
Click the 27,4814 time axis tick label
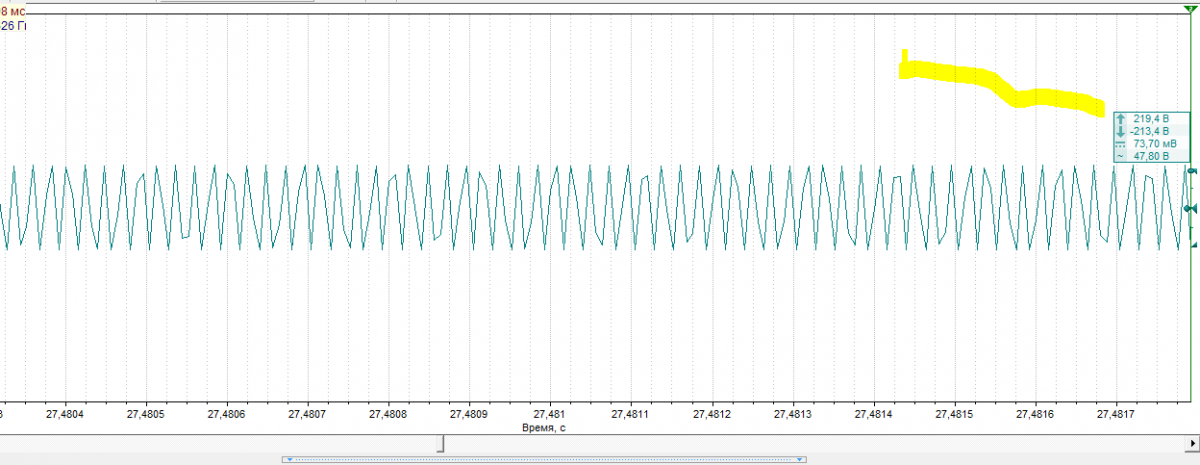(874, 412)
